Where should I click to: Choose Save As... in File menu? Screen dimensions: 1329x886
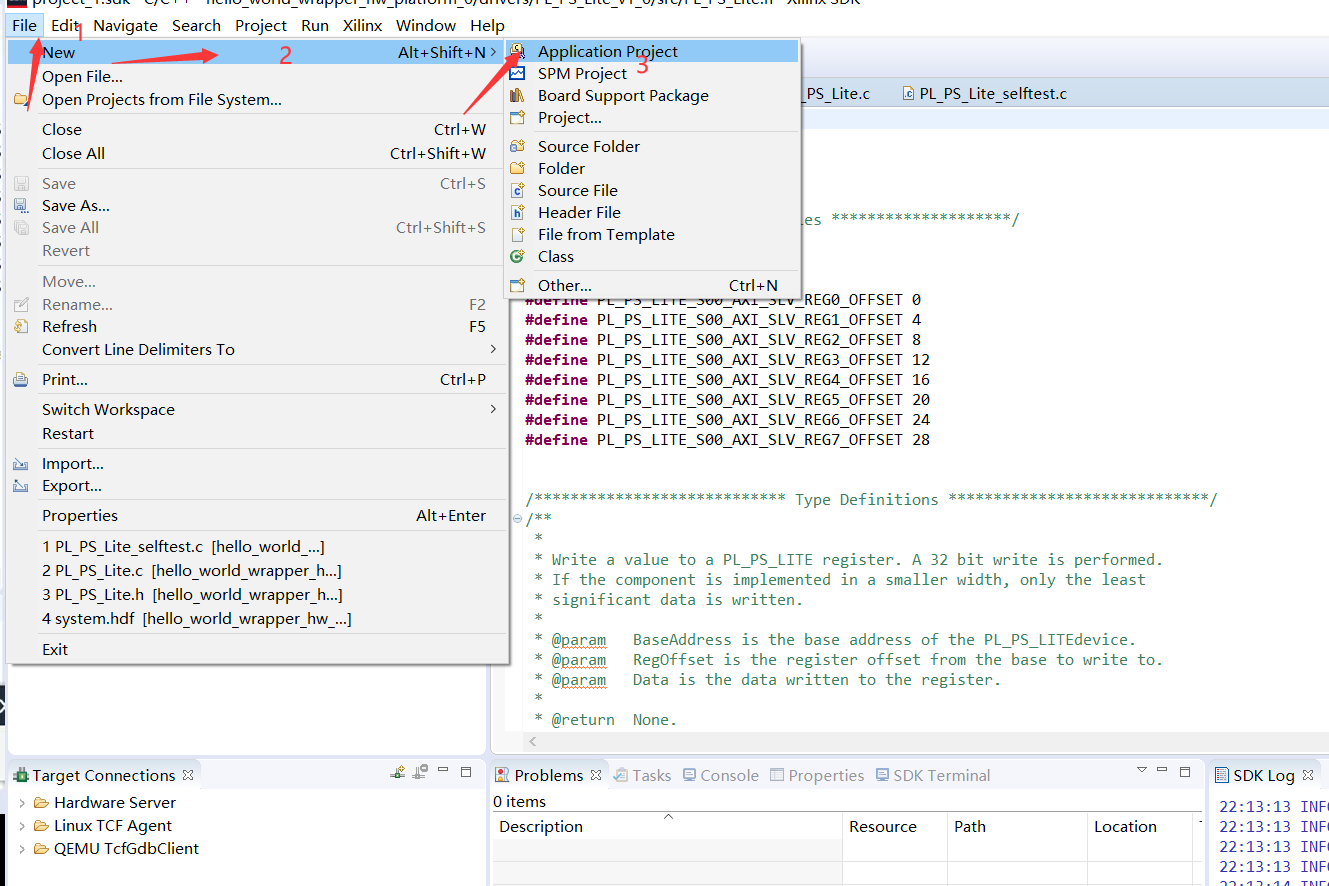coord(257,205)
